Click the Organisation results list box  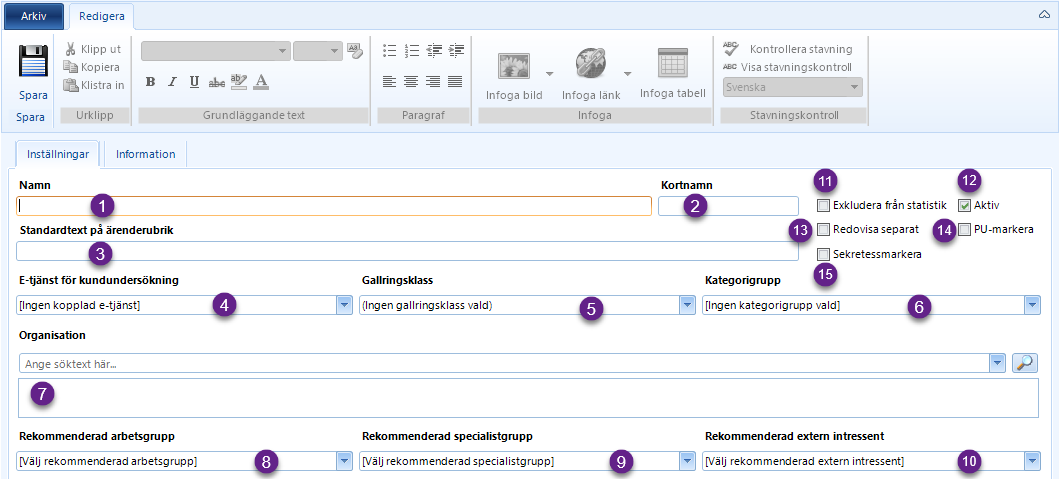point(529,398)
